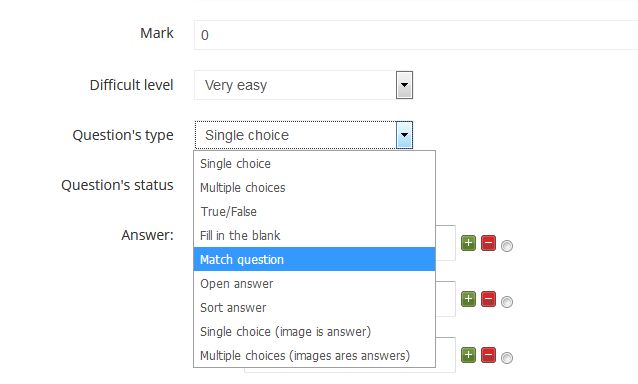Click second row green plus icon
This screenshot has width=638, height=384.
coord(468,299)
